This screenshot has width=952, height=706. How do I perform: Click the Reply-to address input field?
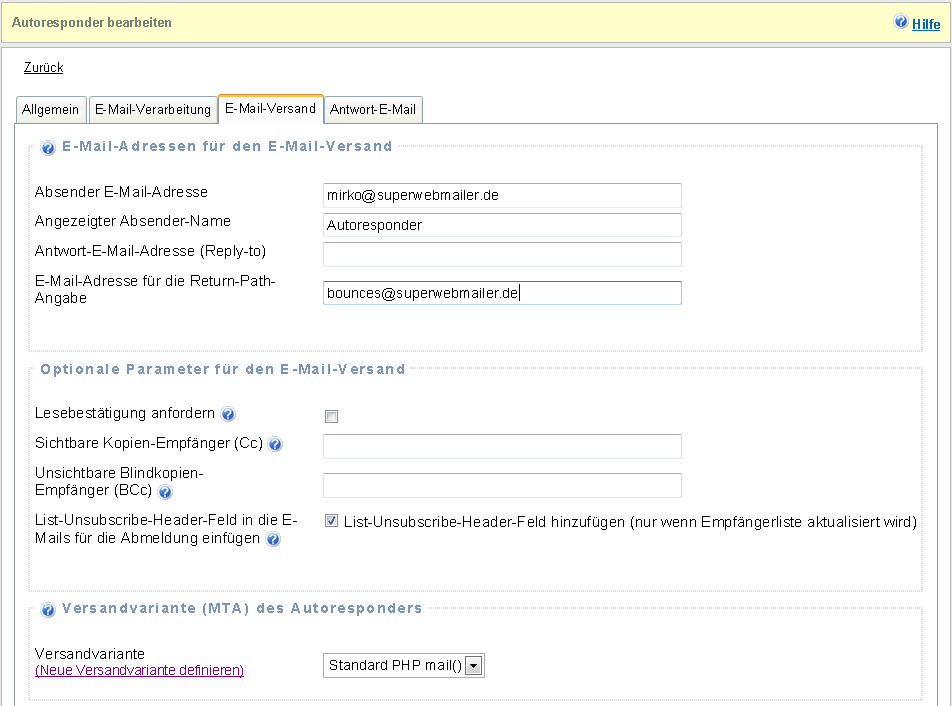tap(502, 254)
